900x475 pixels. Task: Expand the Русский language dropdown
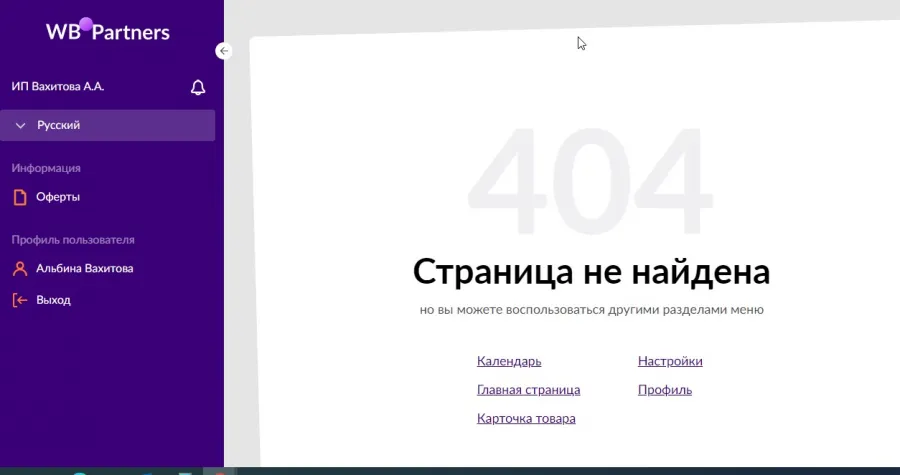(108, 125)
